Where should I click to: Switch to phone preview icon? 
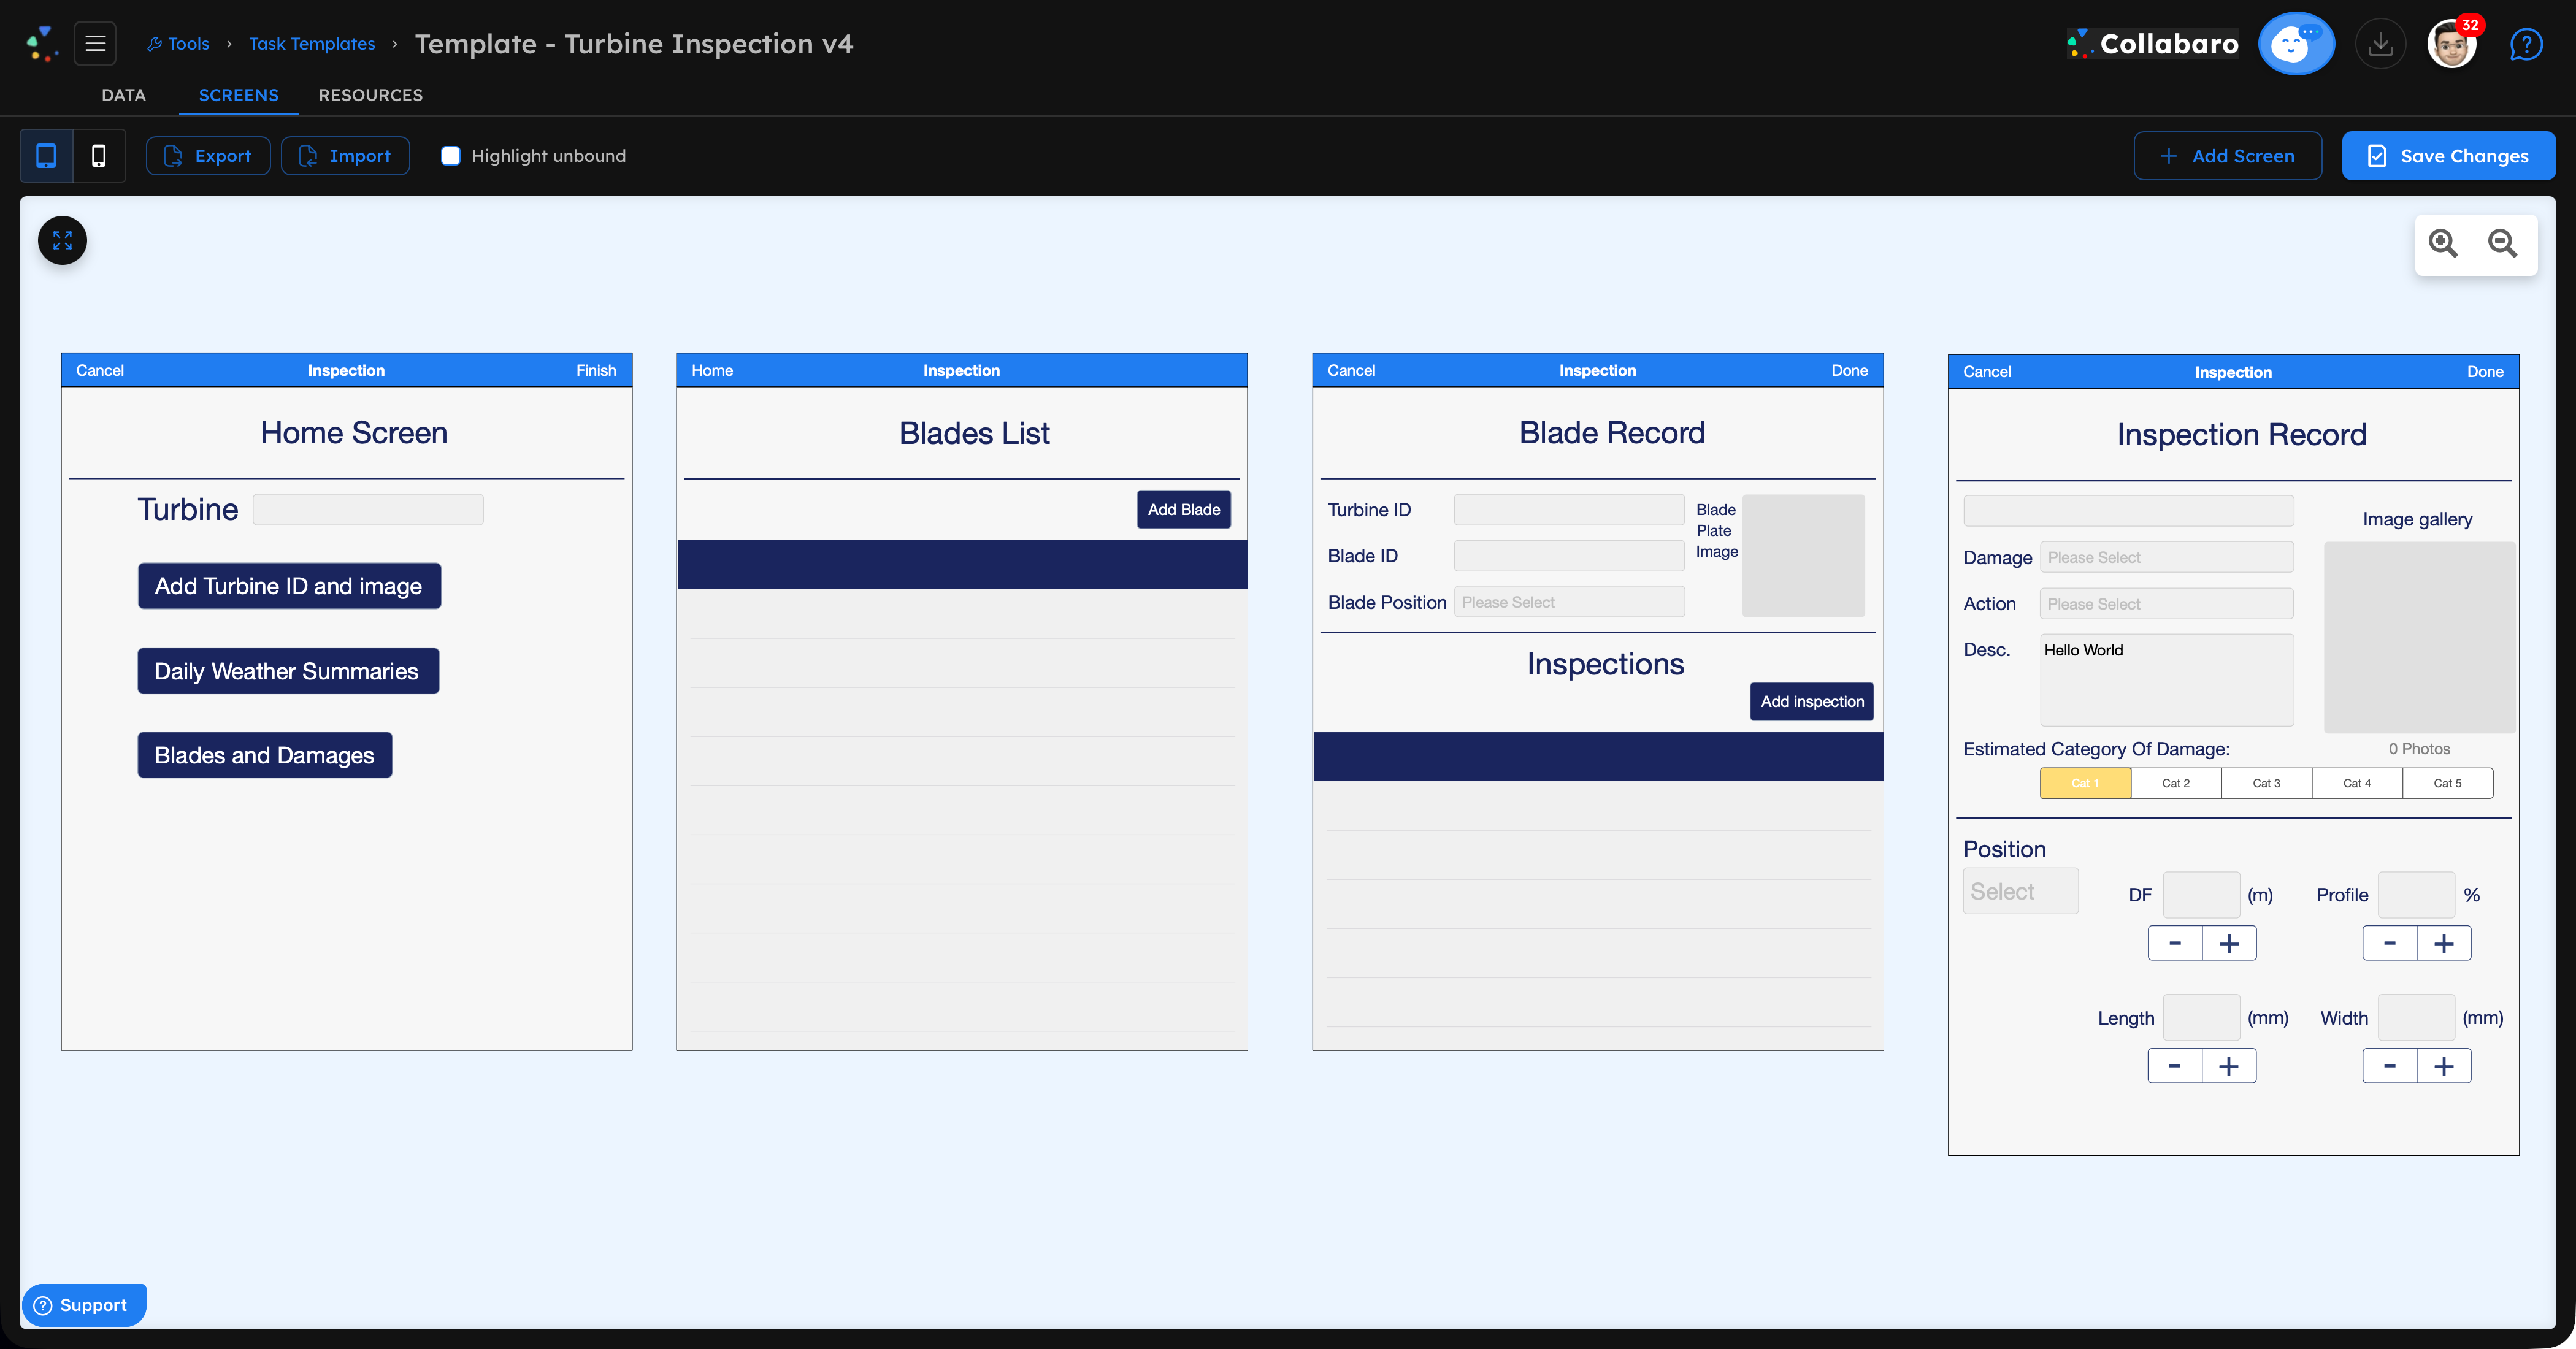tap(99, 155)
